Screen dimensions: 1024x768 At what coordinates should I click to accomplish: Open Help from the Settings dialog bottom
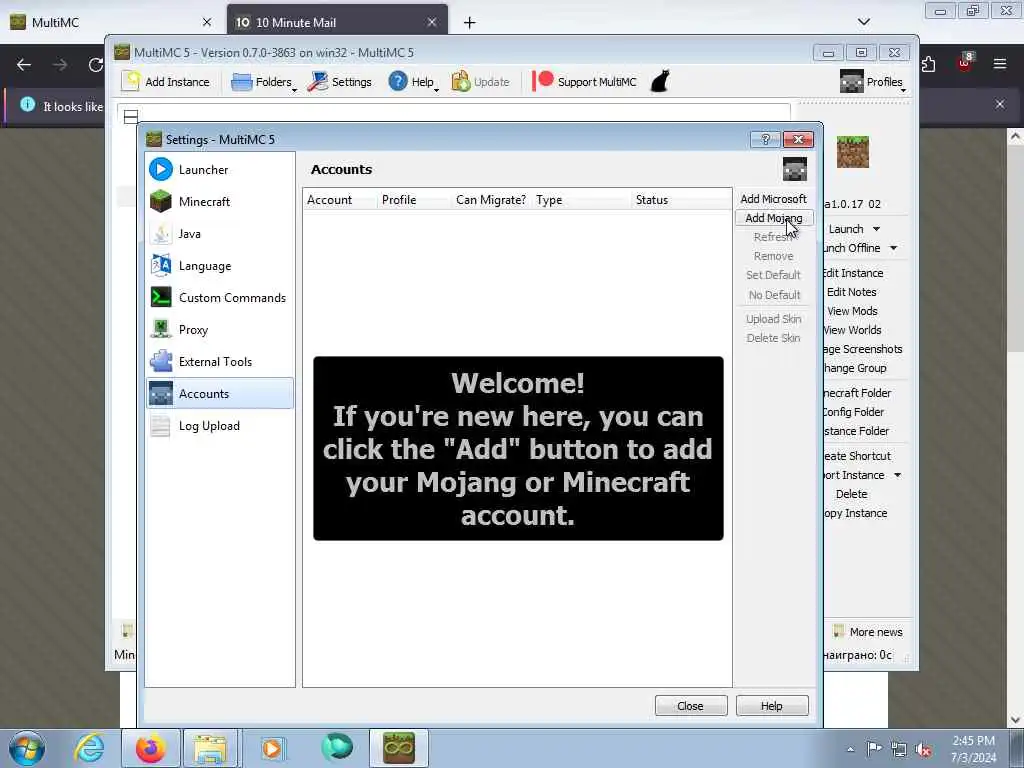coord(772,706)
